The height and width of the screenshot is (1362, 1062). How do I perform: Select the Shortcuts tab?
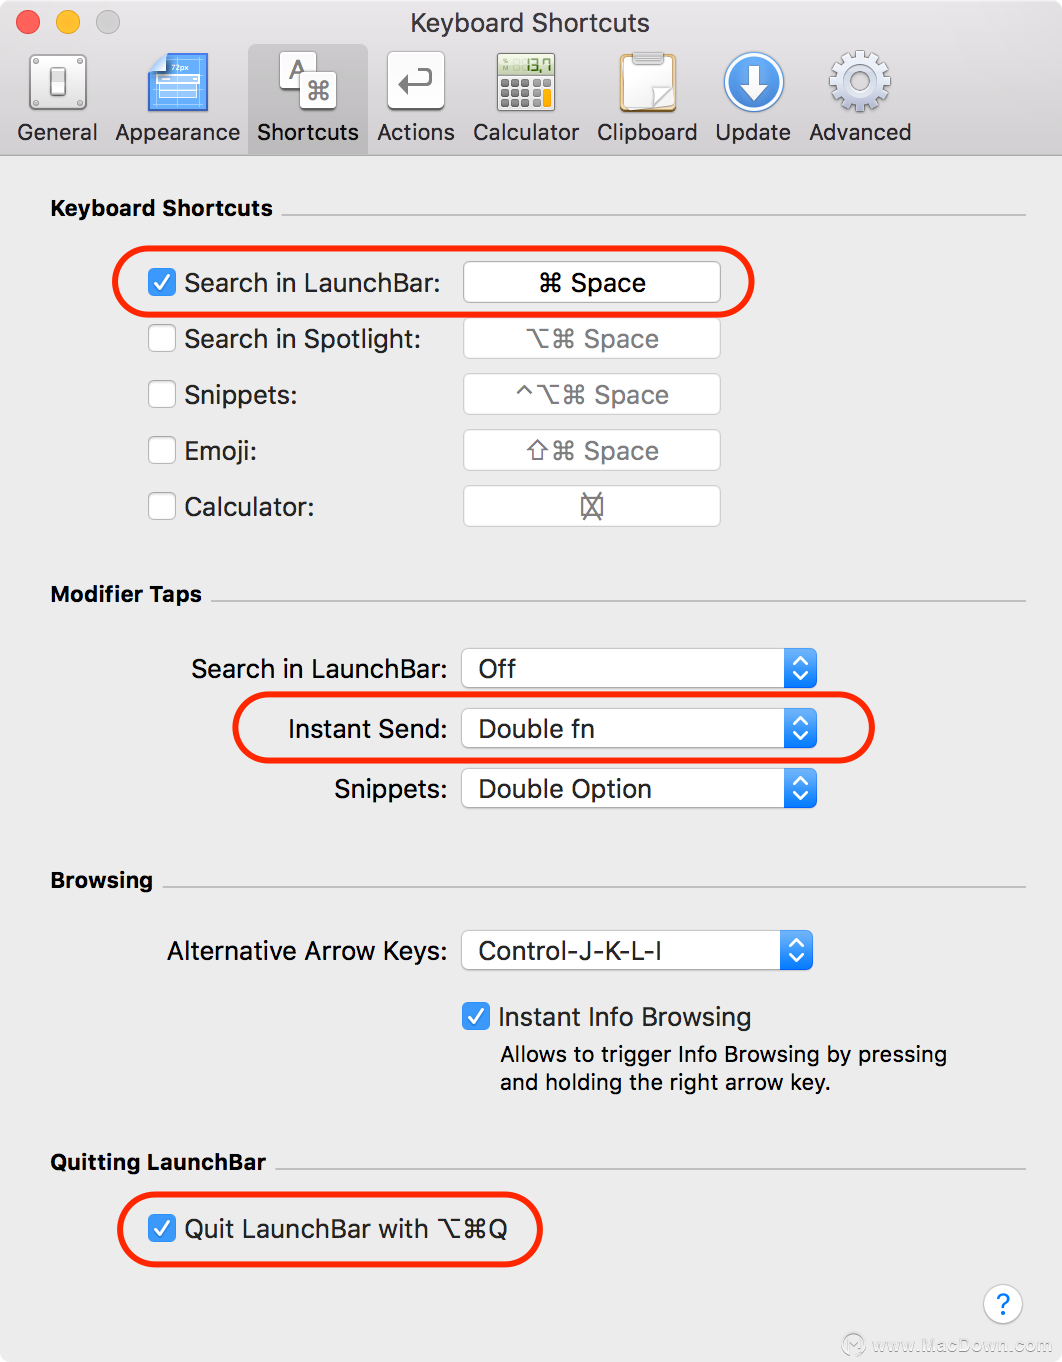(x=308, y=99)
